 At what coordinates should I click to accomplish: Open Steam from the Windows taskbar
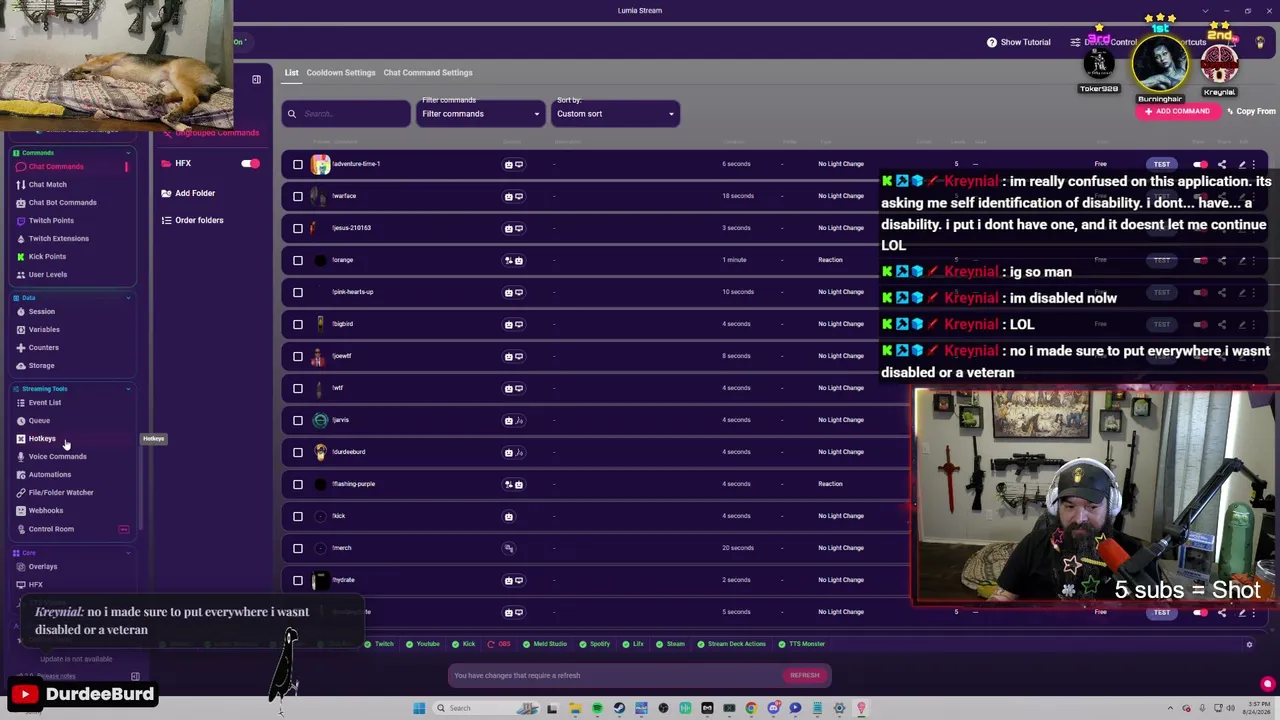point(619,708)
